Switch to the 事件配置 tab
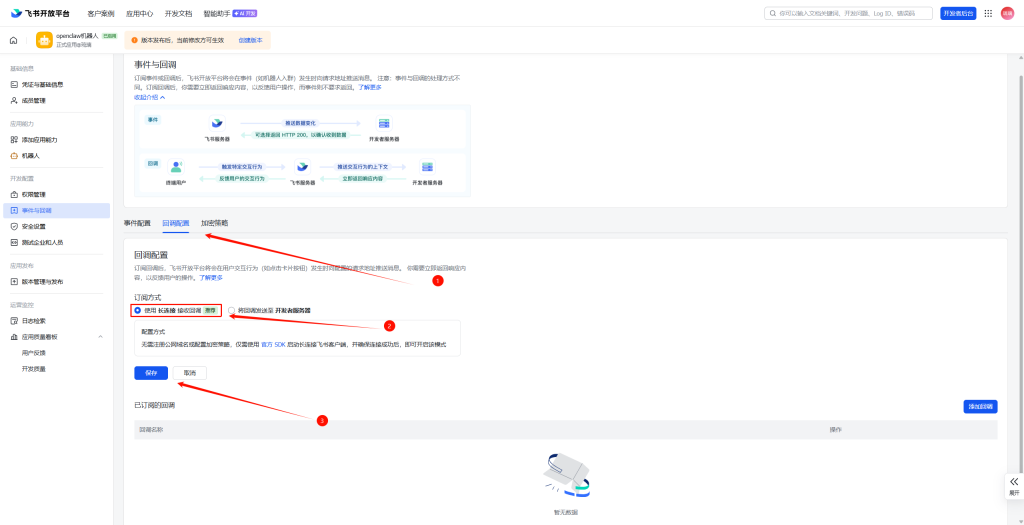This screenshot has width=1024, height=525. 137,223
